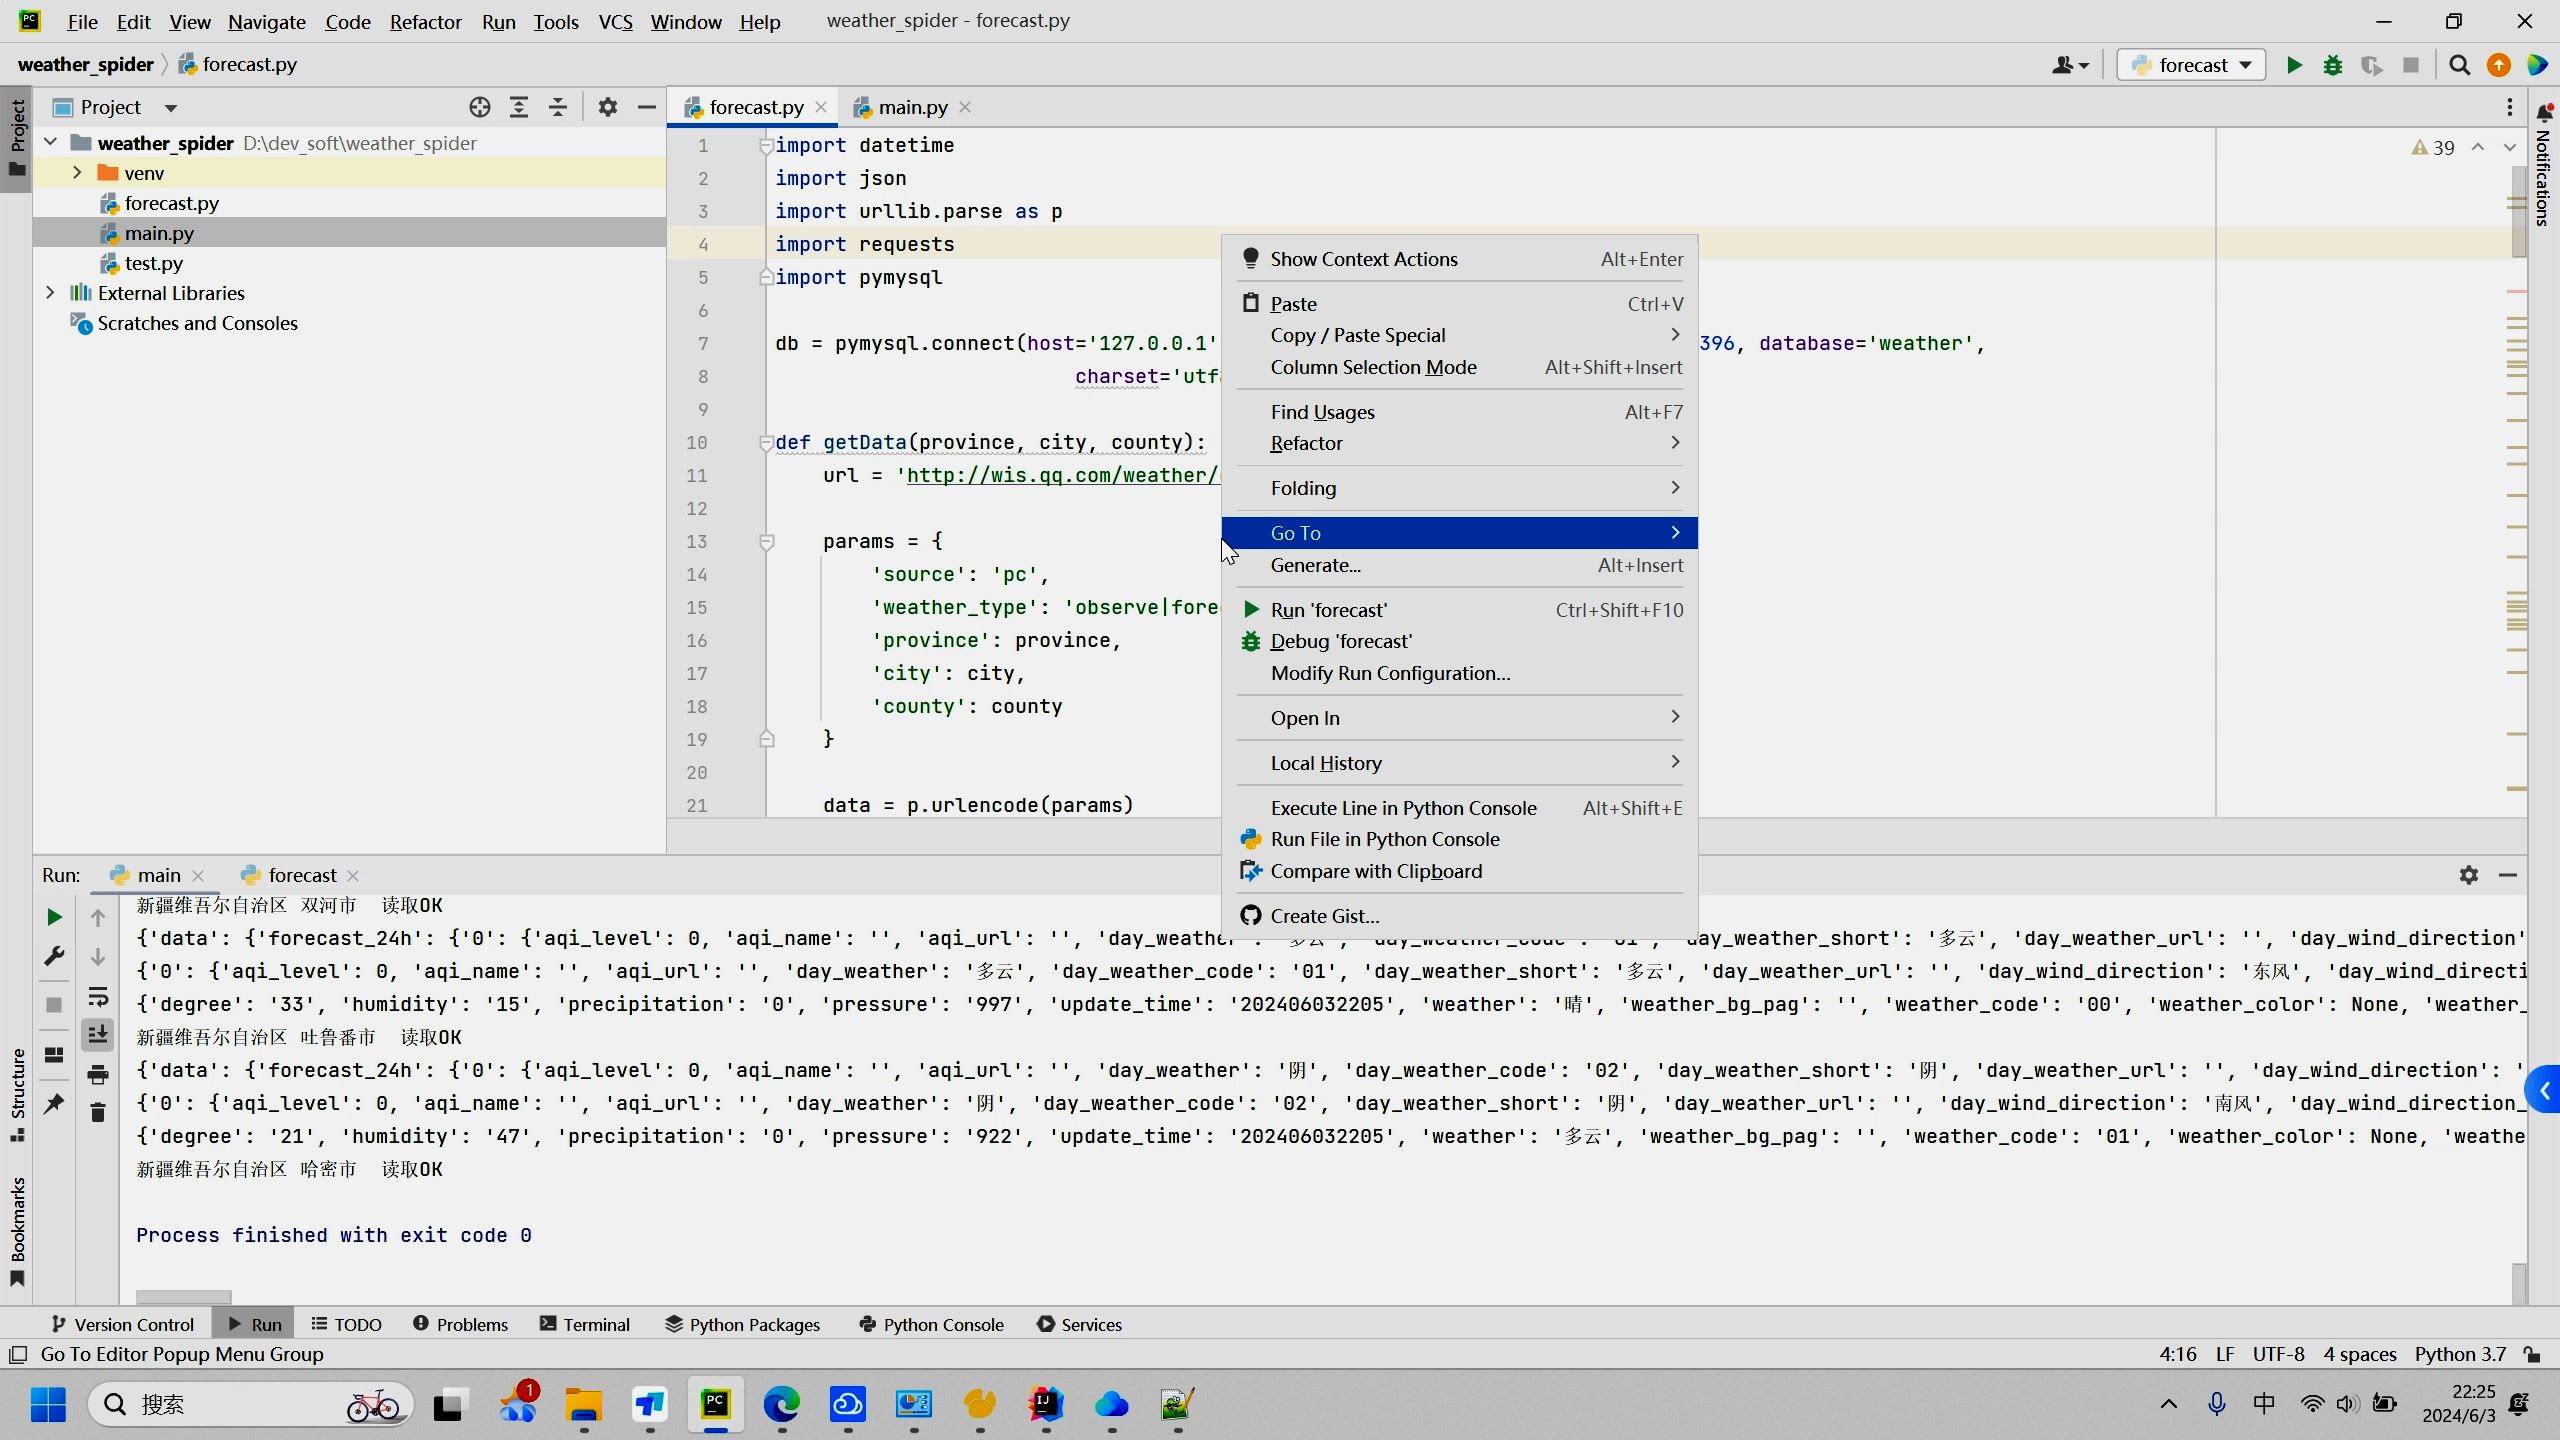Image resolution: width=2560 pixels, height=1440 pixels.
Task: Toggle Scroll to End in Run console
Action: pyautogui.click(x=98, y=1035)
